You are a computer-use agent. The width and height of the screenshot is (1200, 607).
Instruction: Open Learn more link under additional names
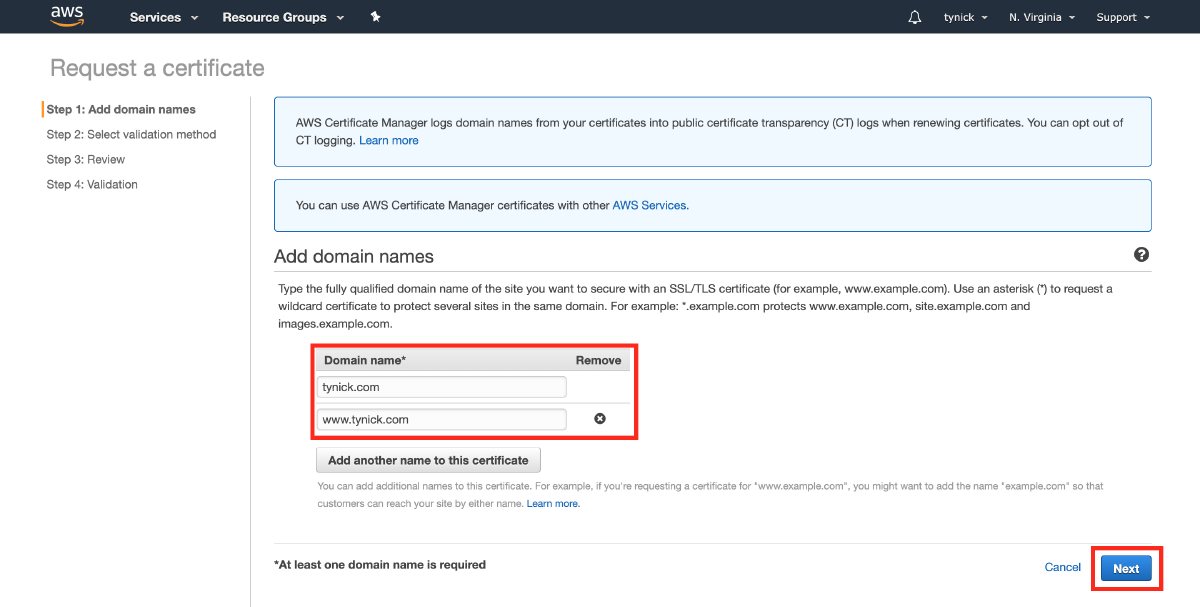tap(553, 503)
